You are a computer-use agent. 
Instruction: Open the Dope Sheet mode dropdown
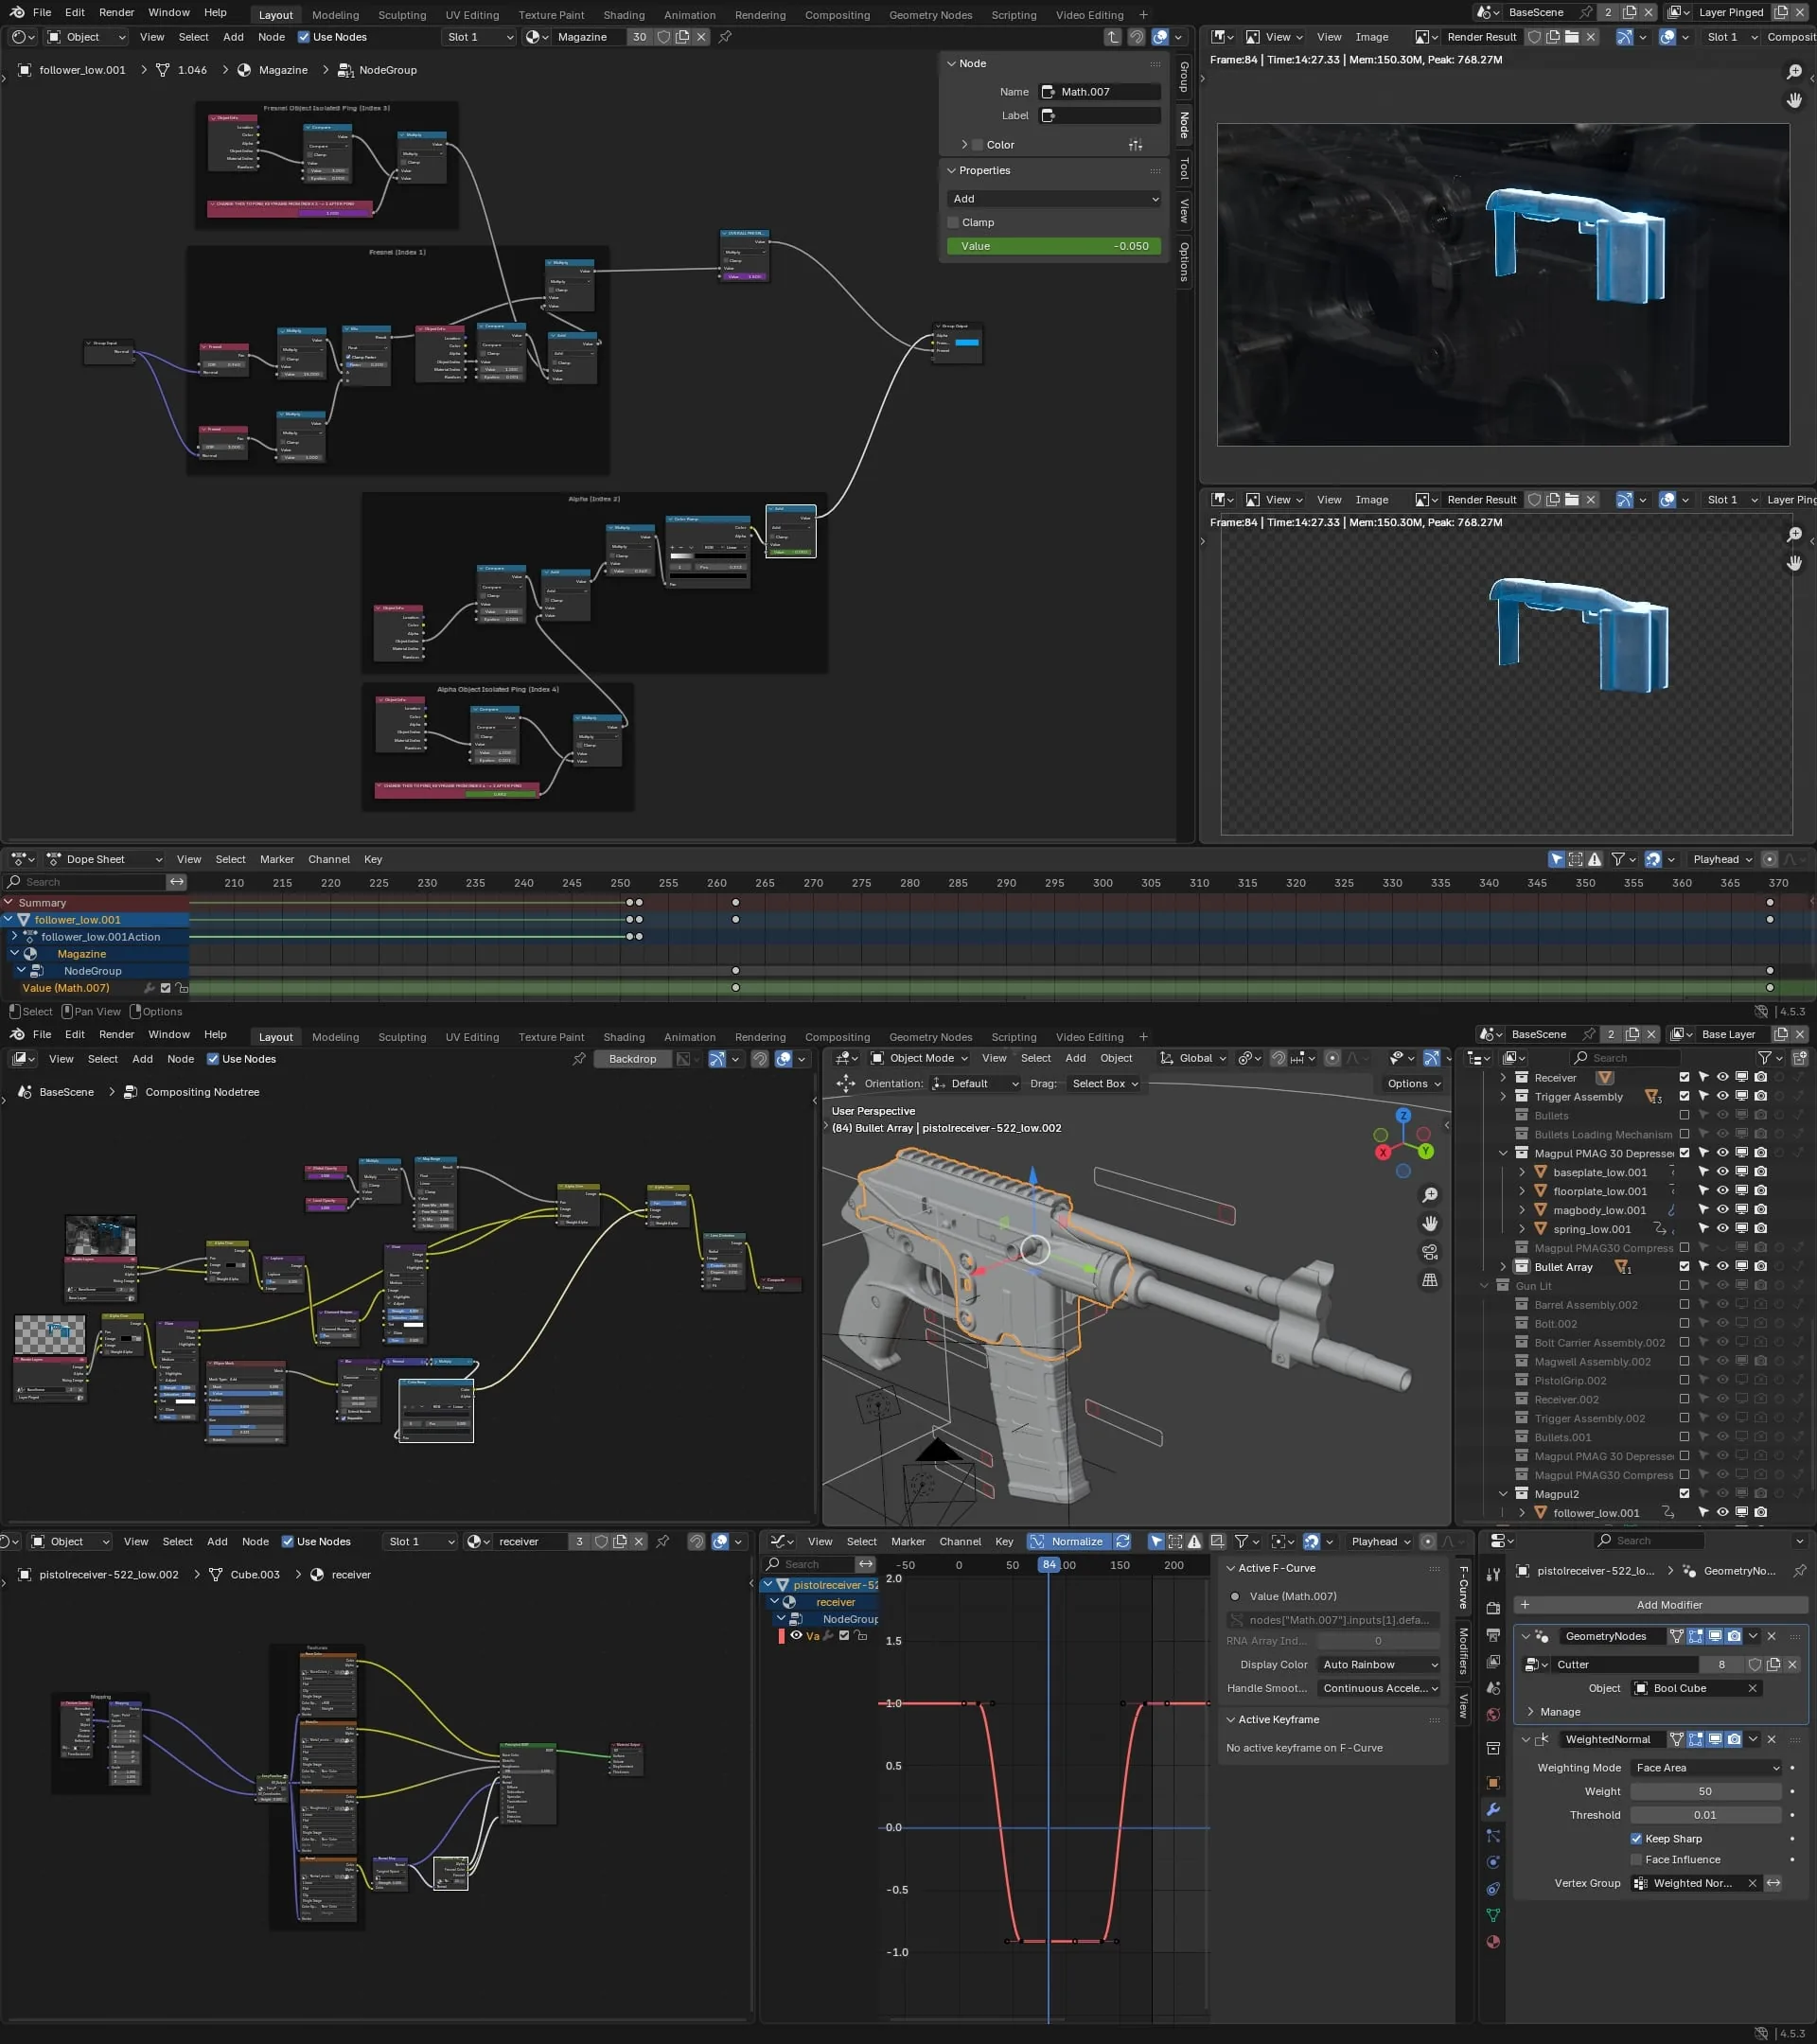tap(103, 859)
